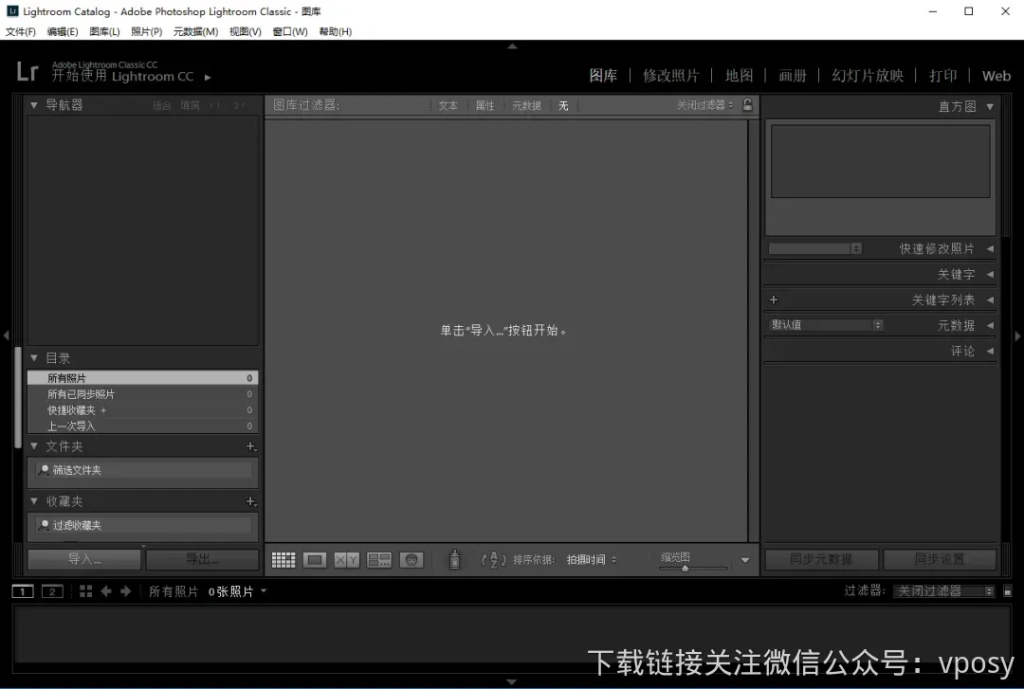Select main window display button 1
This screenshot has width=1024, height=689.
(x=22, y=592)
